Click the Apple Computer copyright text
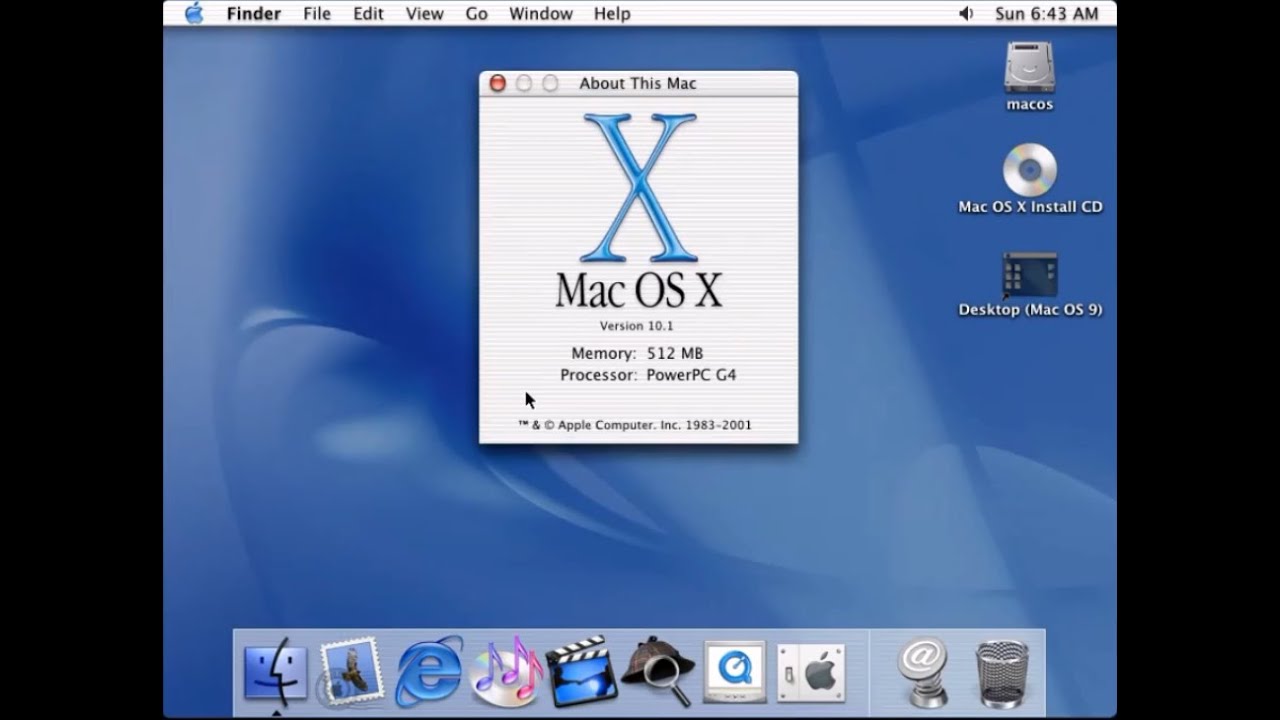Viewport: 1280px width, 720px height. (635, 425)
